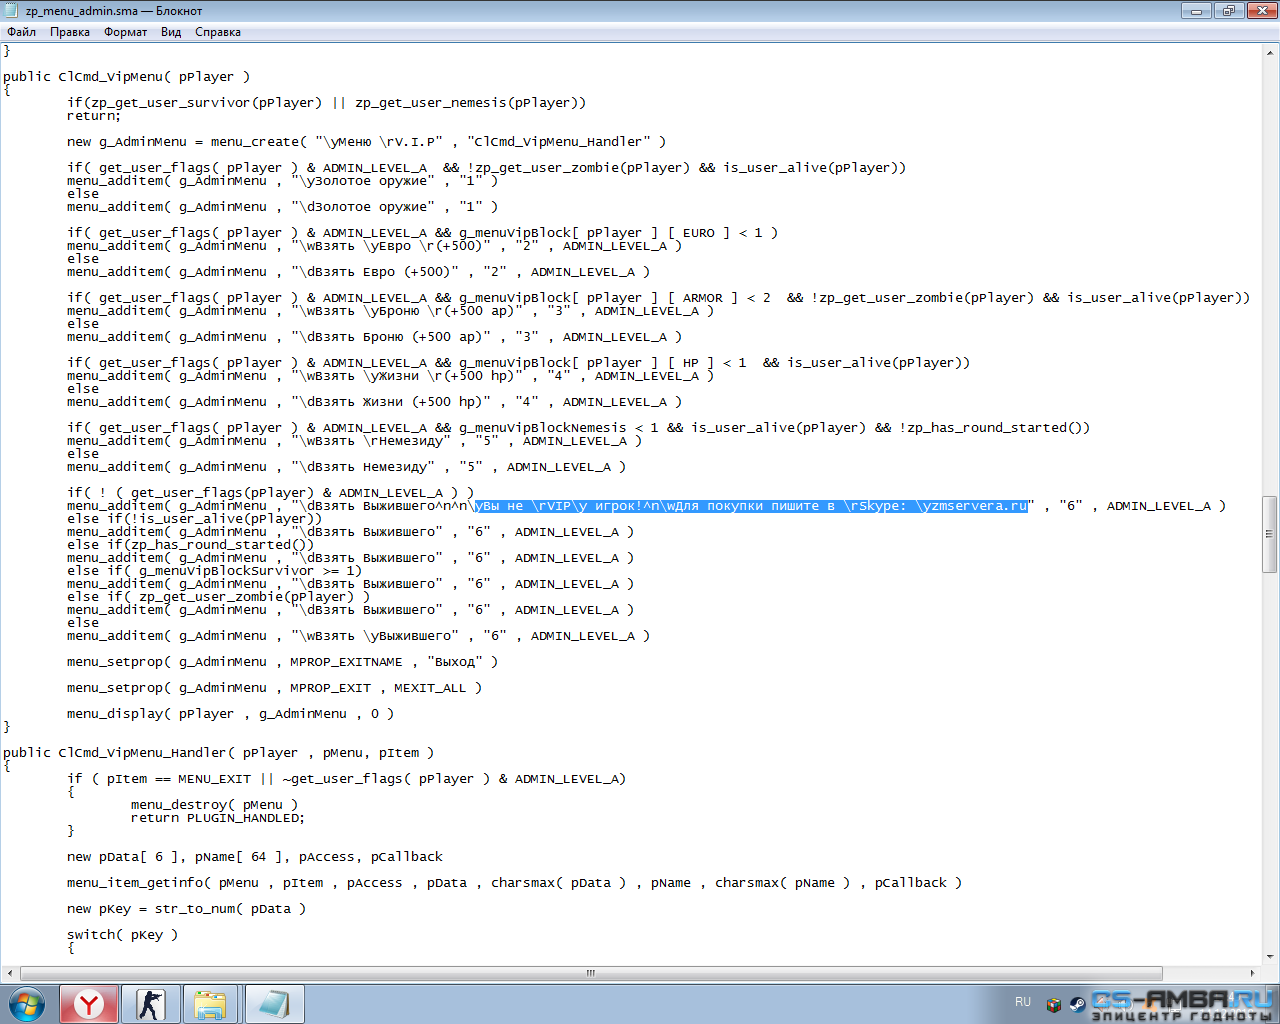1280x1024 pixels.
Task: Click the Notepad icon in title bar
Action: pyautogui.click(x=12, y=11)
